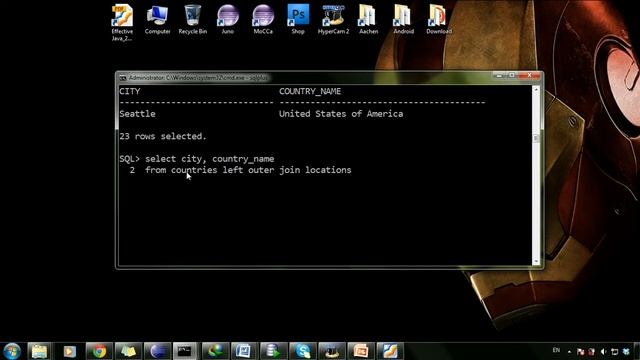Click the Seattle result row text

tap(138, 114)
